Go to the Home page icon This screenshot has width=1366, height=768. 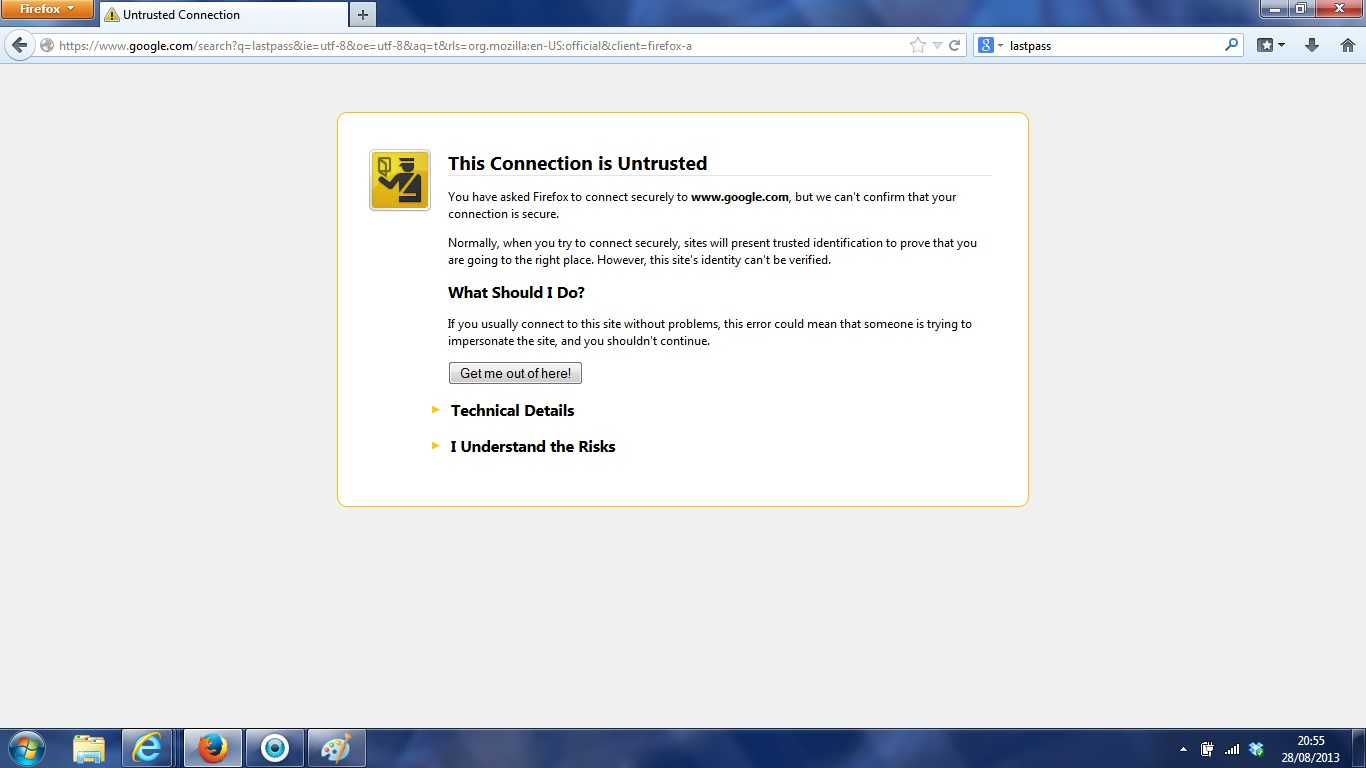click(x=1347, y=45)
